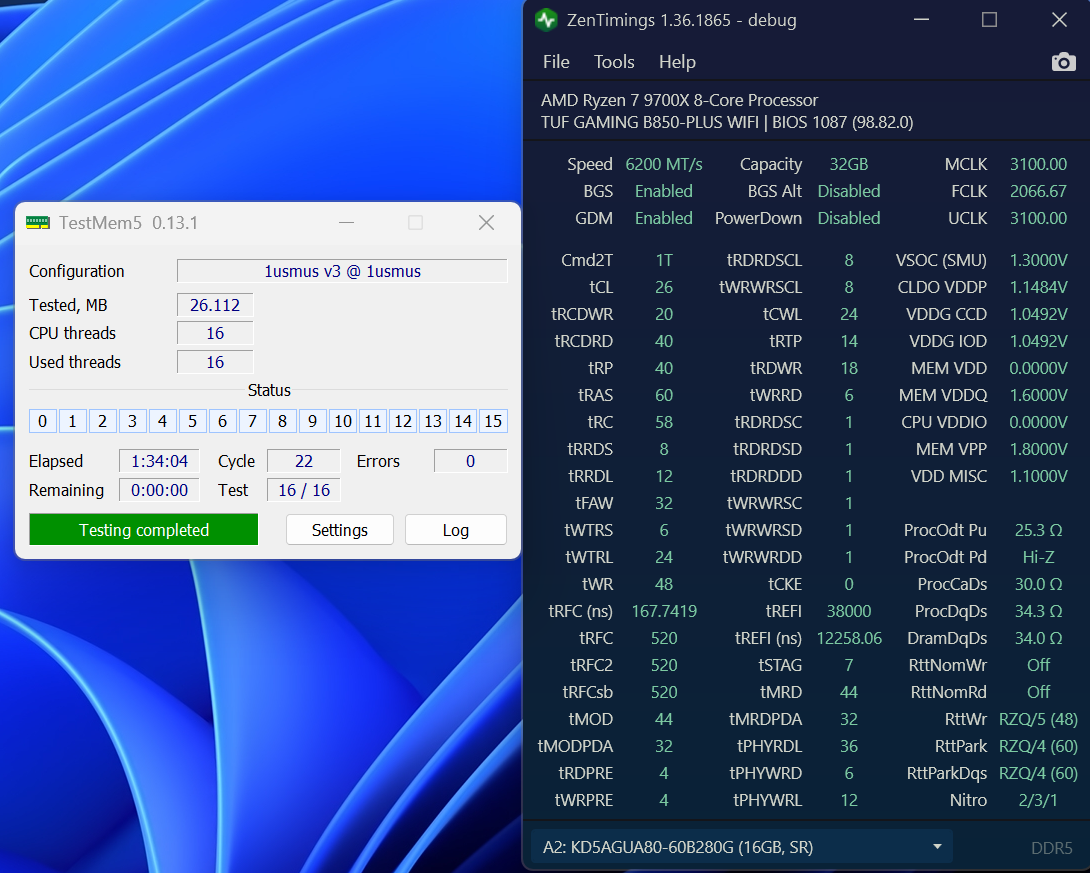
Task: Click the ProcDqDs value 34.3 Ω
Action: pyautogui.click(x=1039, y=611)
